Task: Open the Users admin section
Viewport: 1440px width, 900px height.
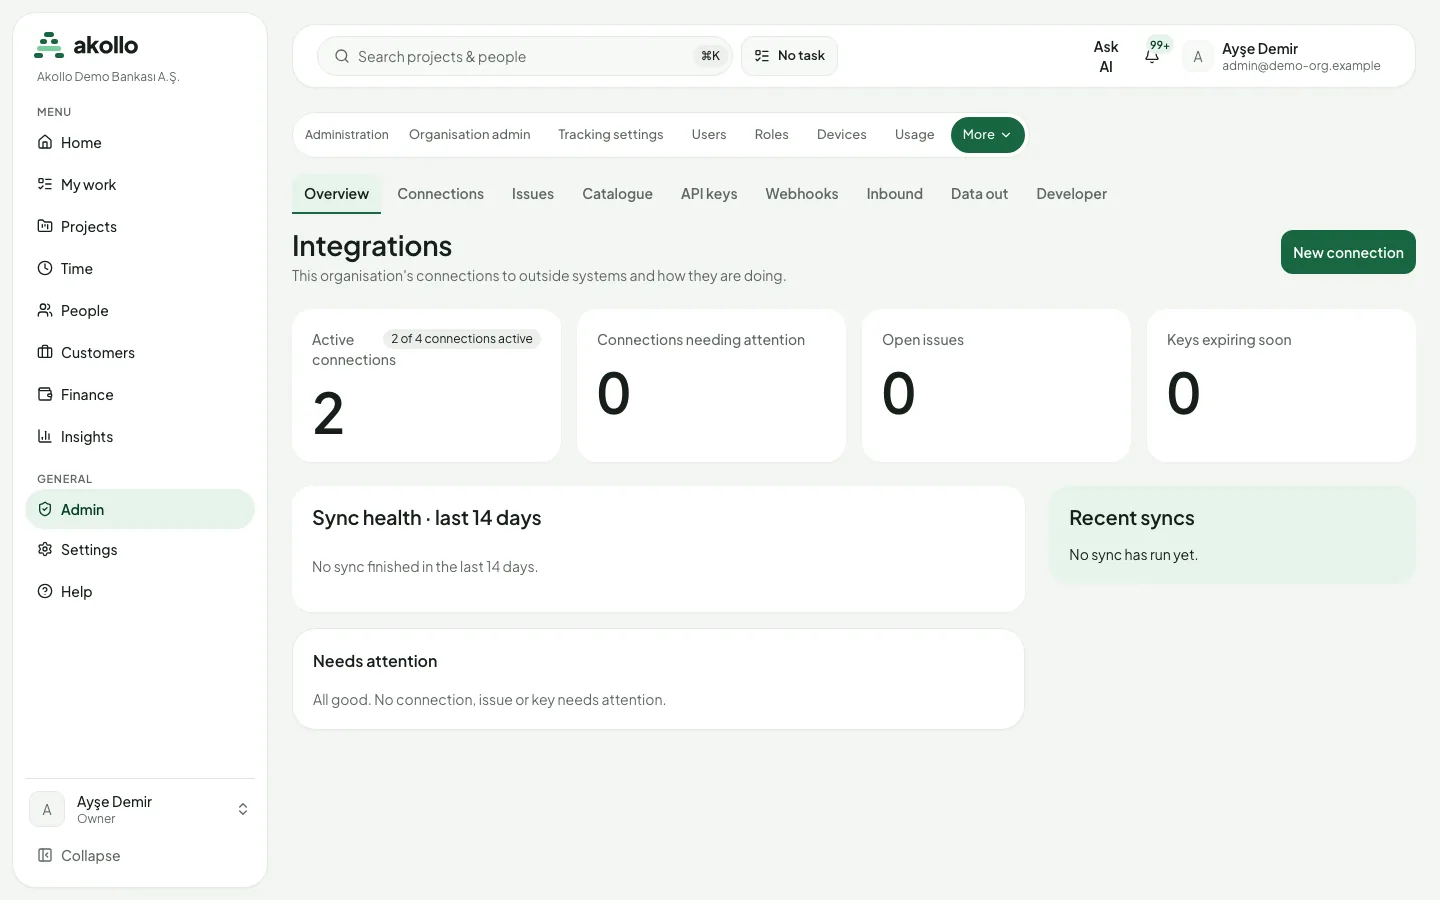Action: coord(709,135)
